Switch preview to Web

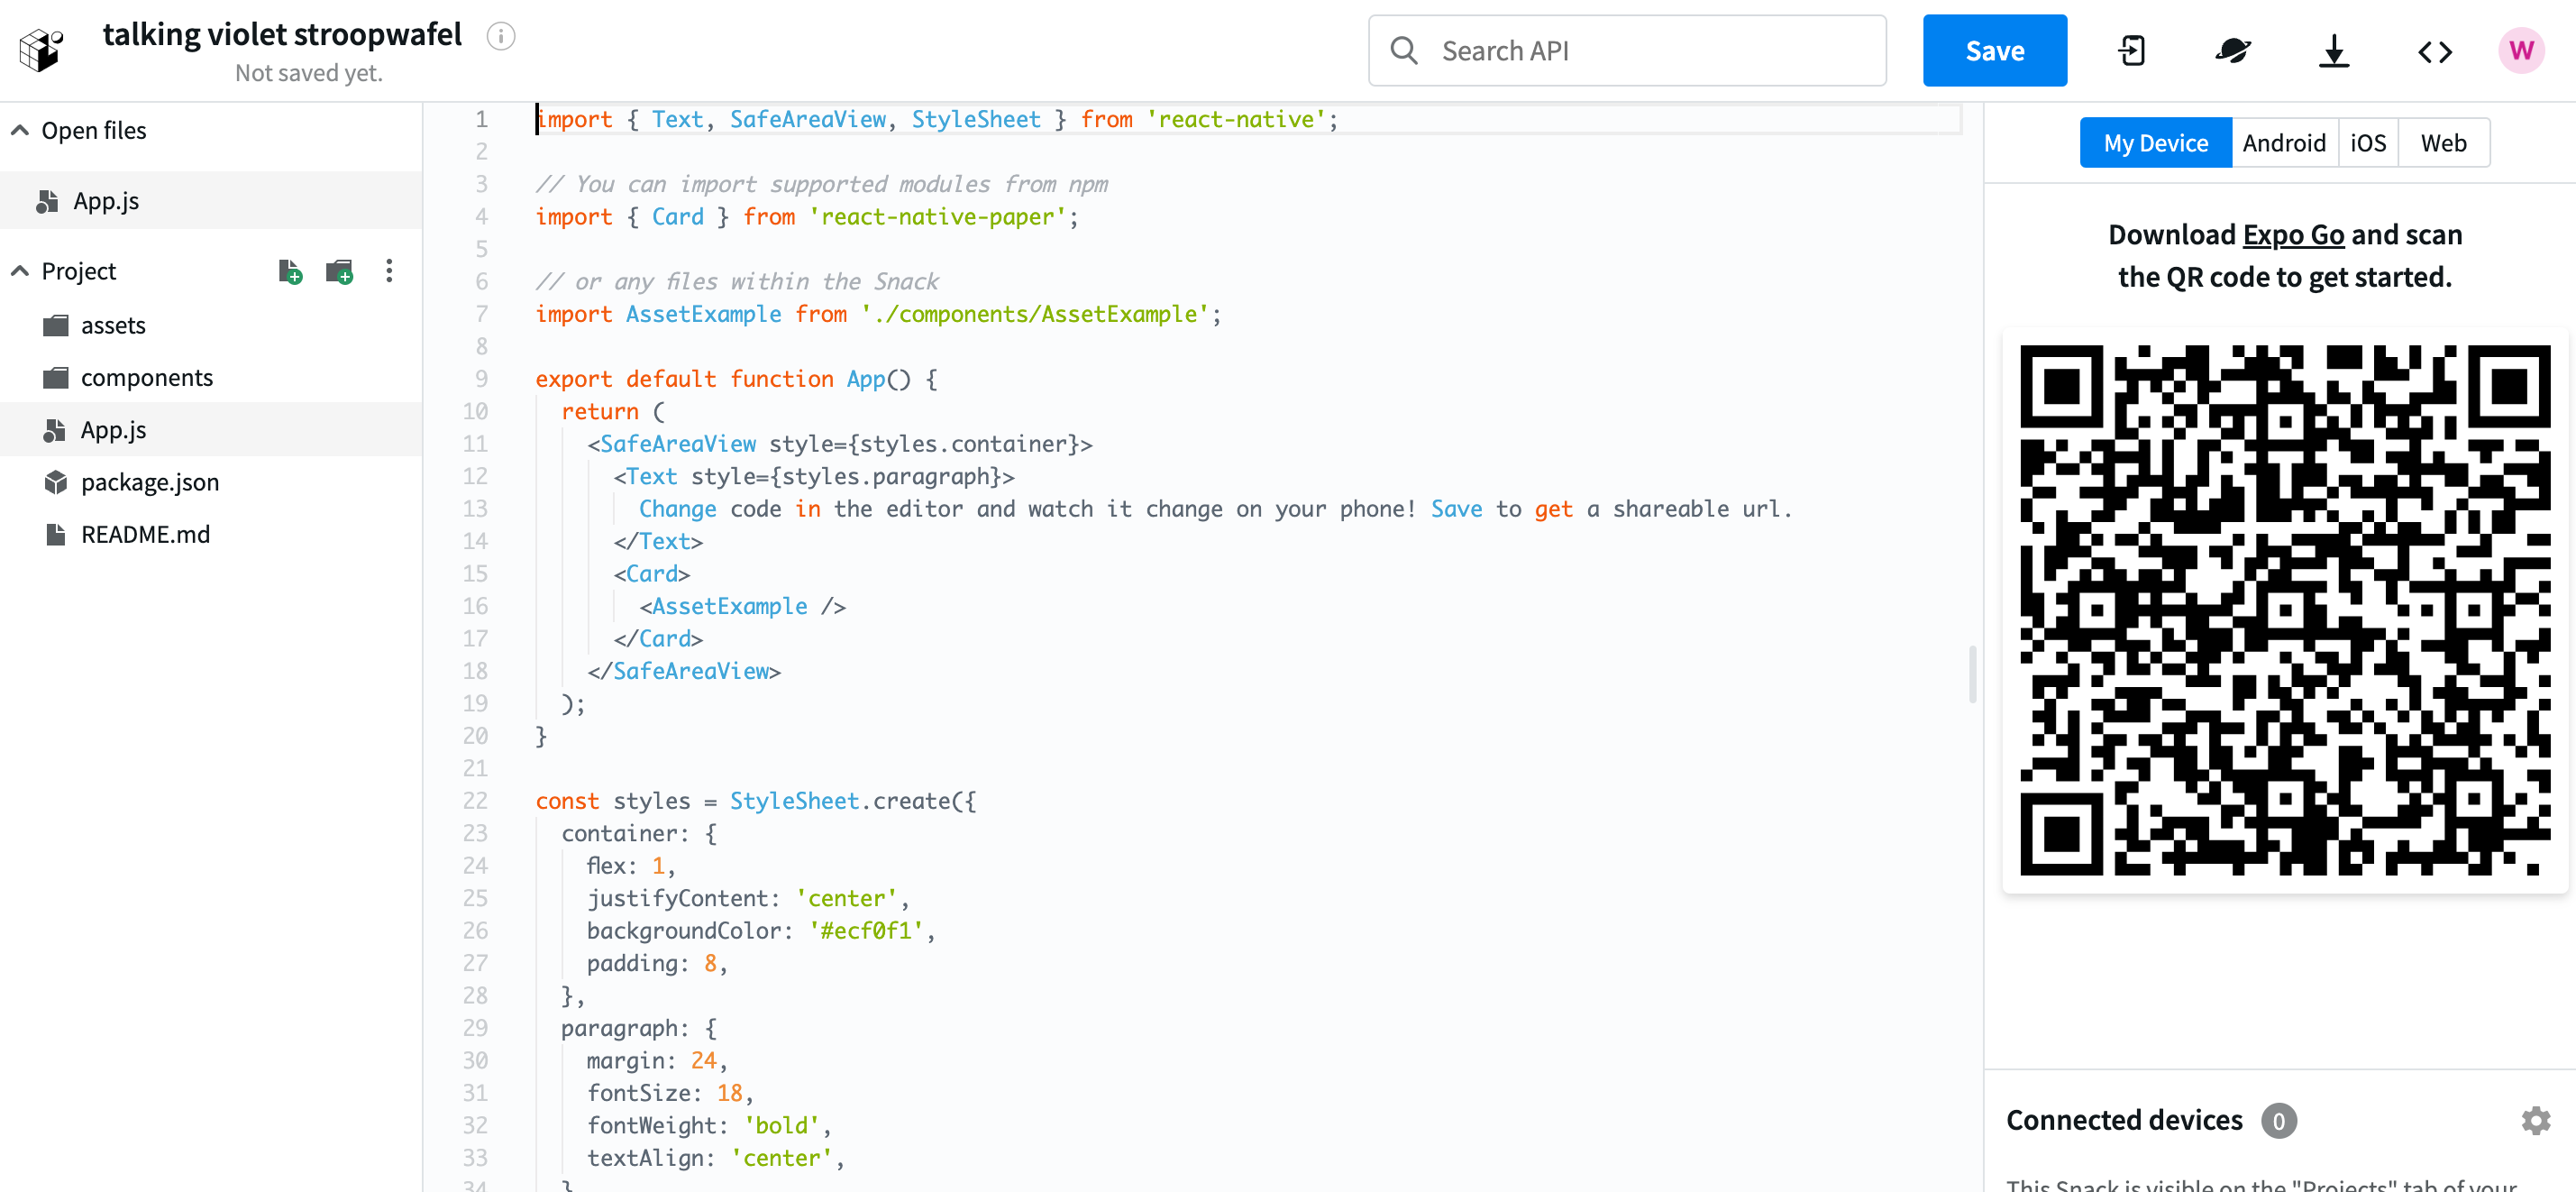click(2442, 143)
